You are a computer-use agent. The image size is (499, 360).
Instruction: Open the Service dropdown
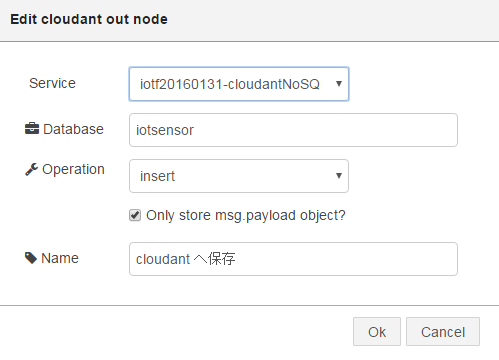pyautogui.click(x=239, y=84)
